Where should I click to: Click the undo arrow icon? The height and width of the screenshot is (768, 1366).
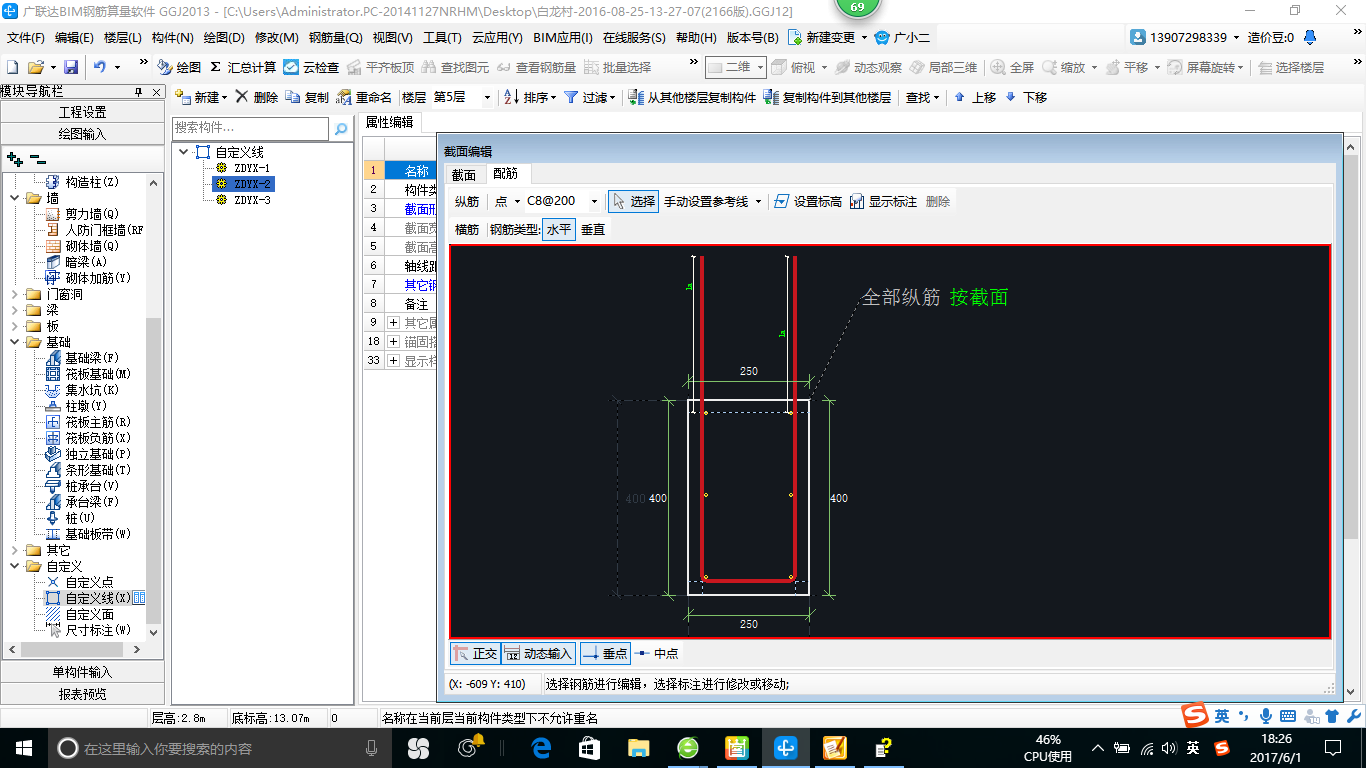100,67
